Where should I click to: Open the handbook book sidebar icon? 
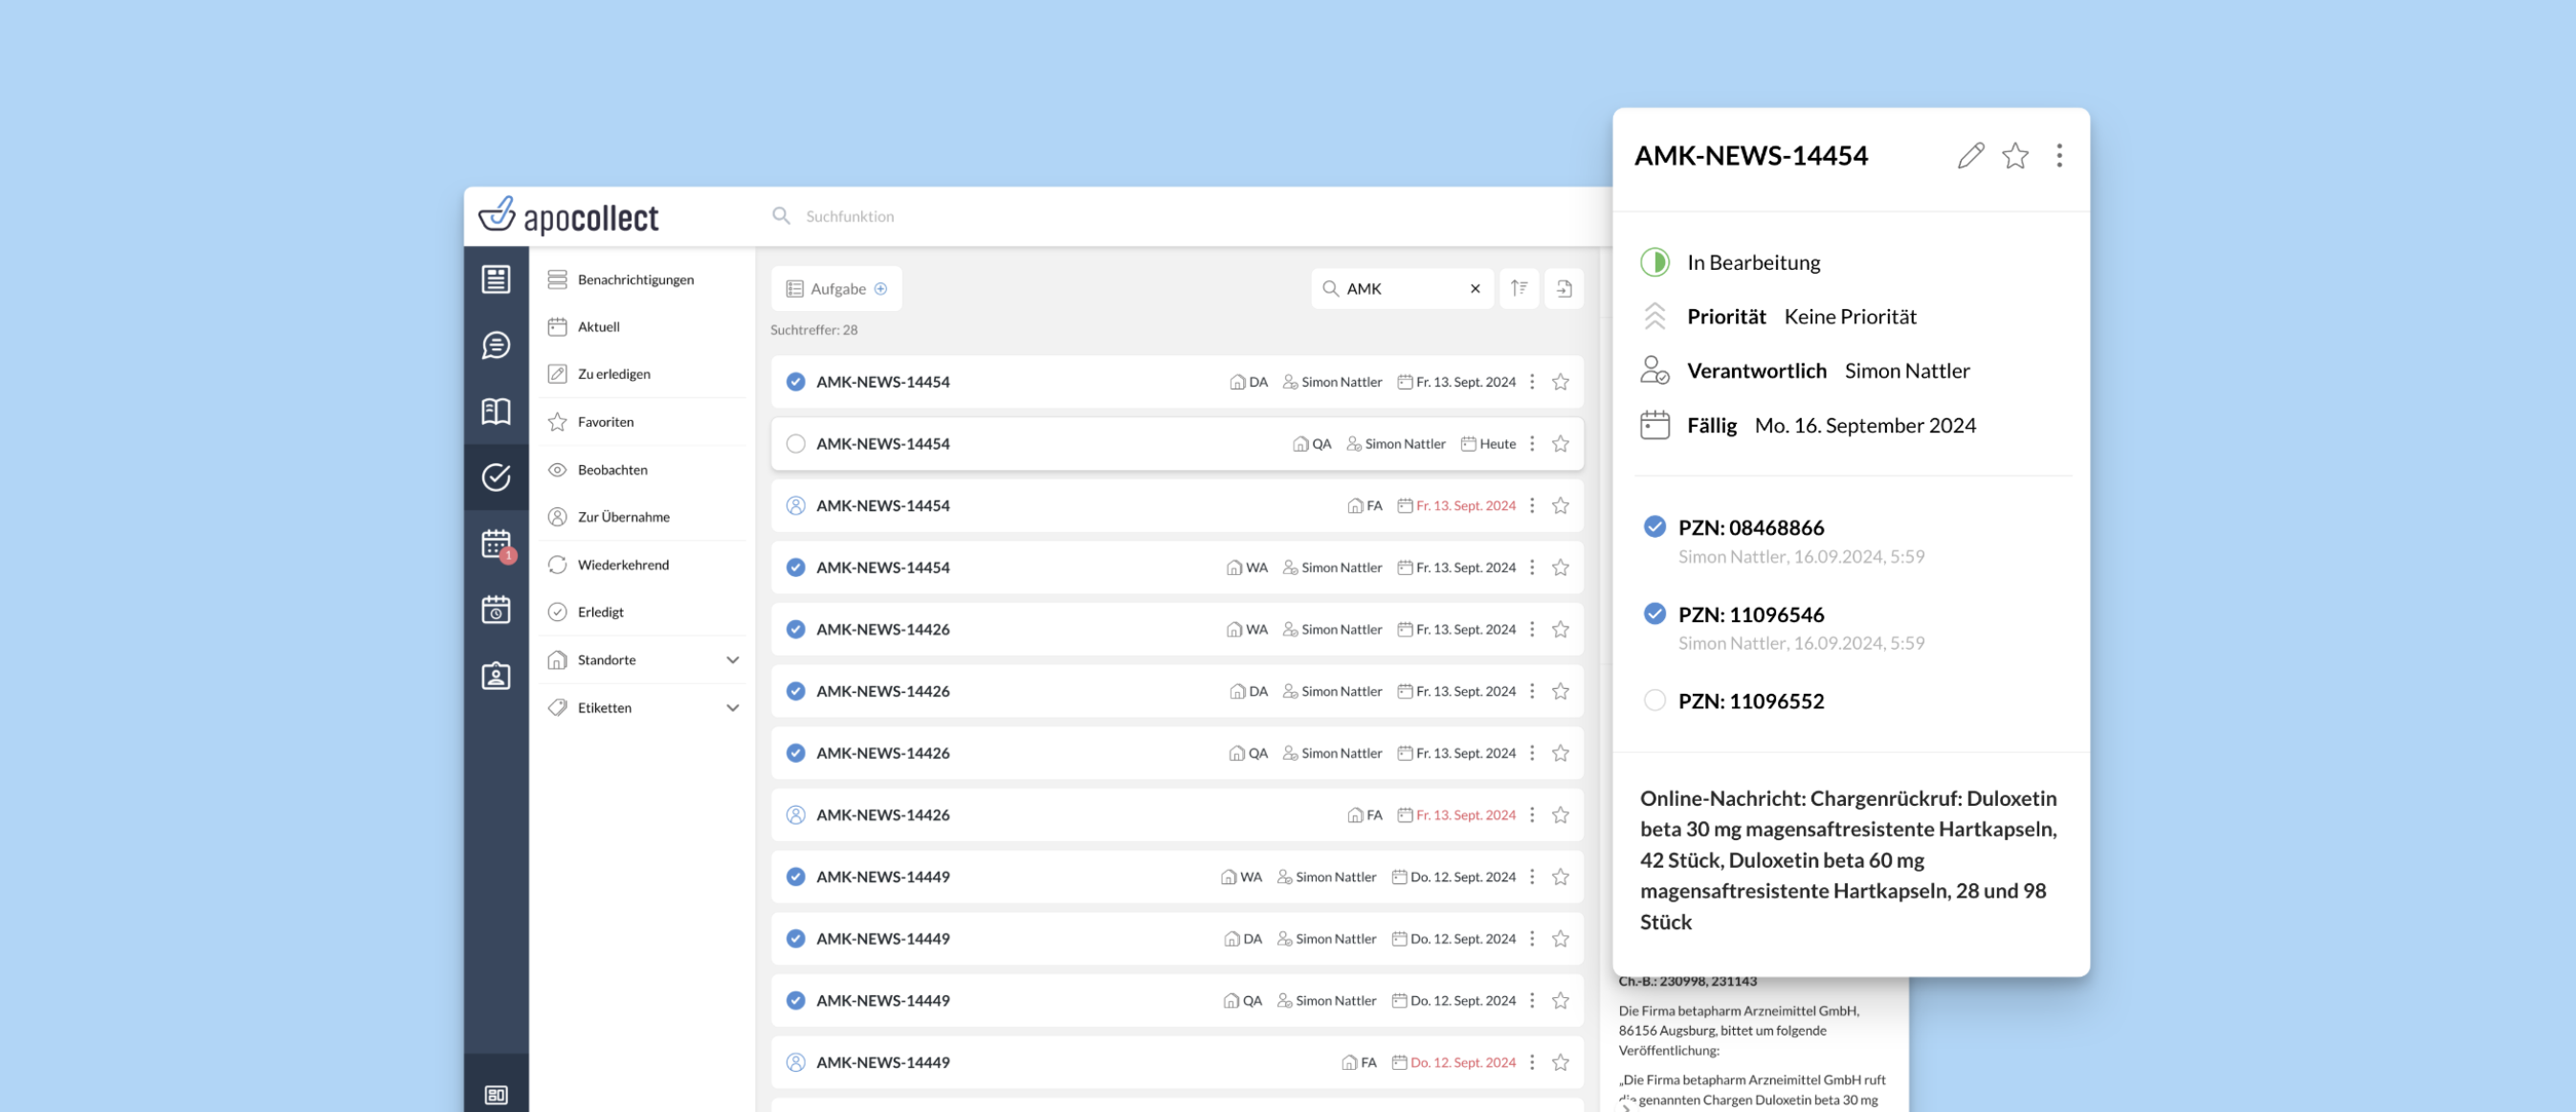coord(496,411)
